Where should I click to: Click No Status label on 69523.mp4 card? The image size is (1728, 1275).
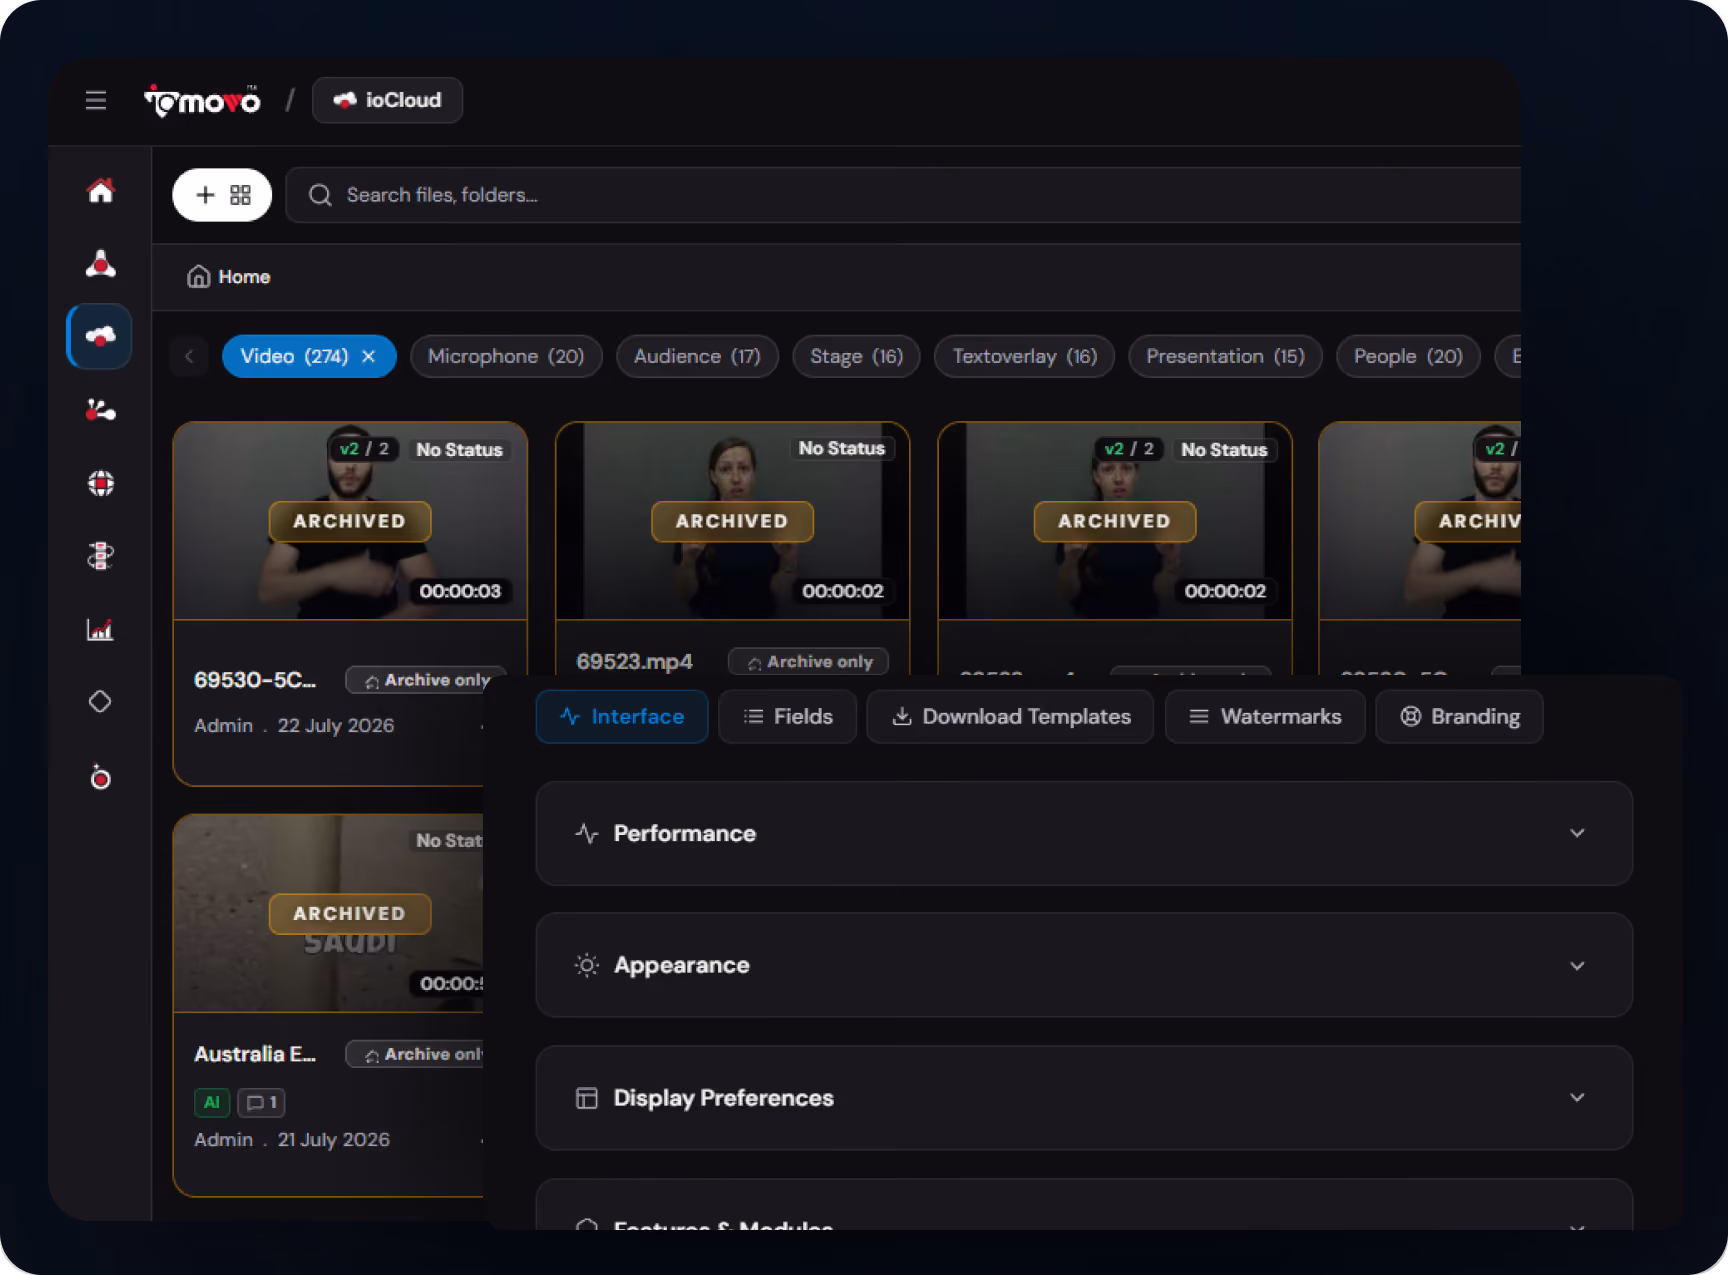click(842, 449)
